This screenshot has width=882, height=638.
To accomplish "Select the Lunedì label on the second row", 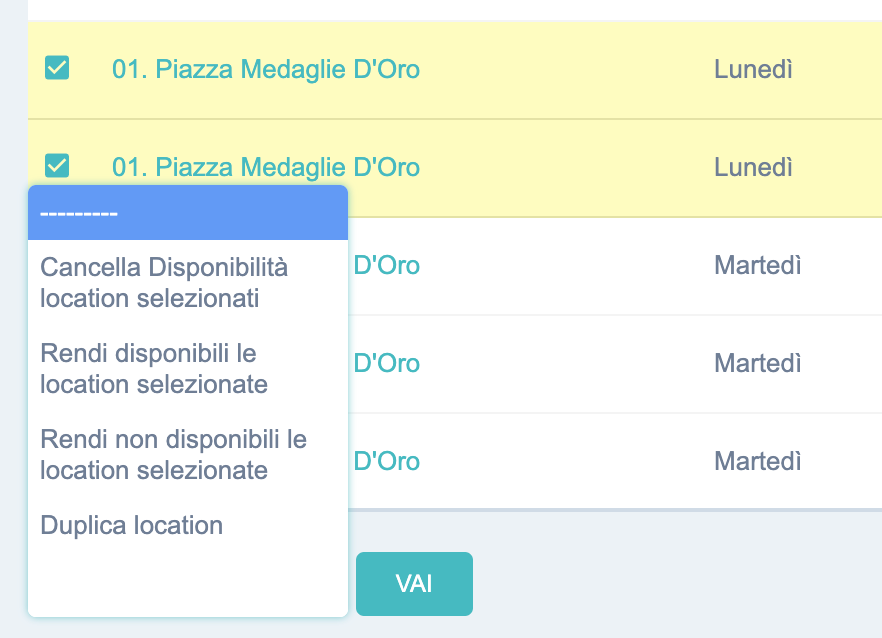I will [753, 167].
